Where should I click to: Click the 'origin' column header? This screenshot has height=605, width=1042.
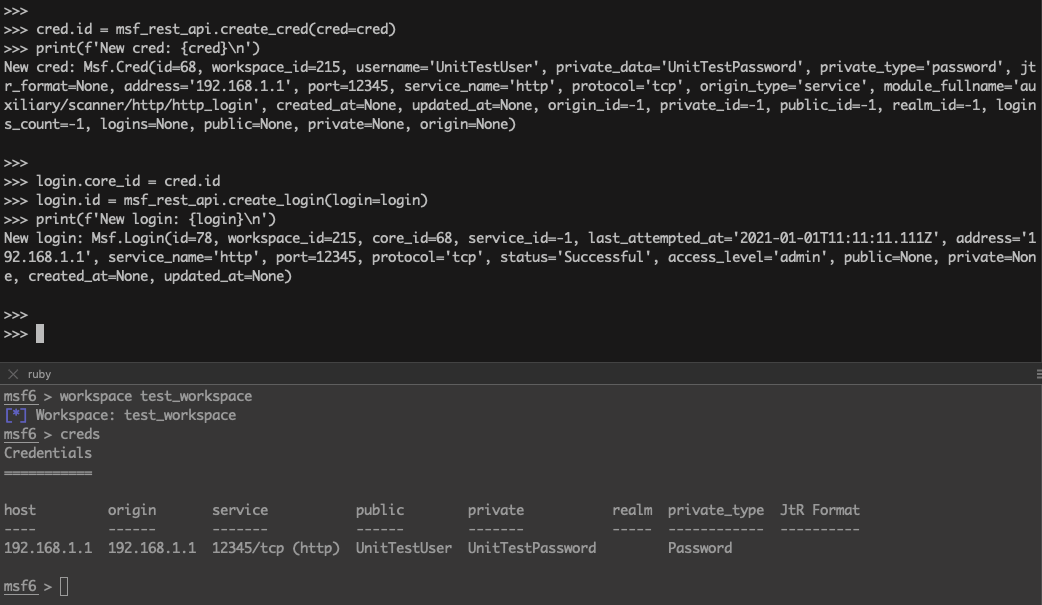(x=132, y=510)
